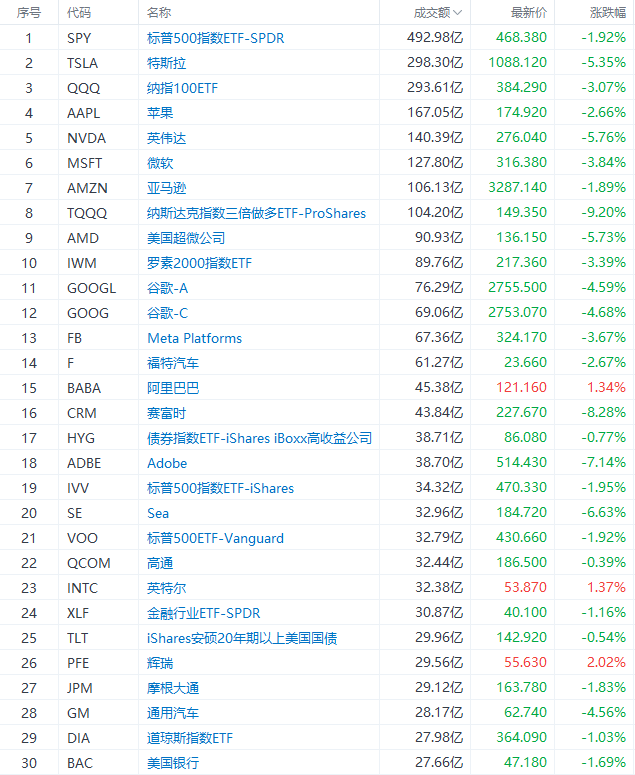Image resolution: width=635 pixels, height=775 pixels.
Task: Click the 名称 column header
Action: pyautogui.click(x=159, y=13)
